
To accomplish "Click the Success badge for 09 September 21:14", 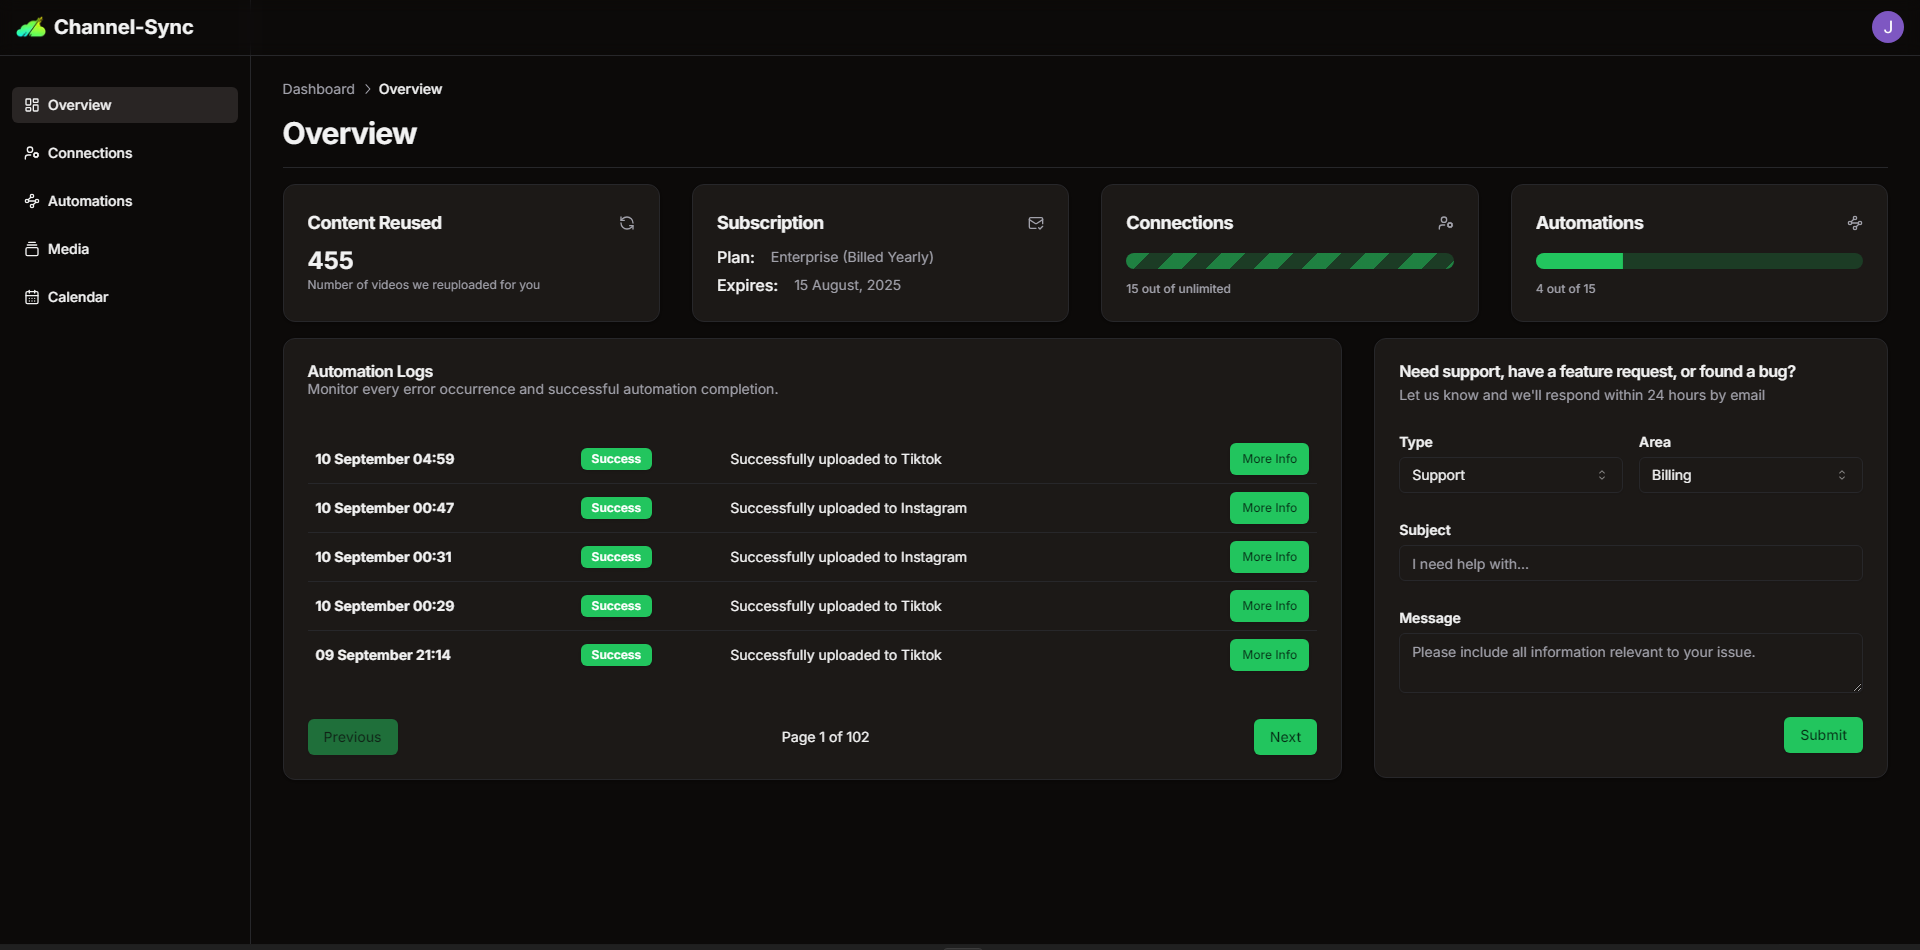I will click(x=616, y=655).
